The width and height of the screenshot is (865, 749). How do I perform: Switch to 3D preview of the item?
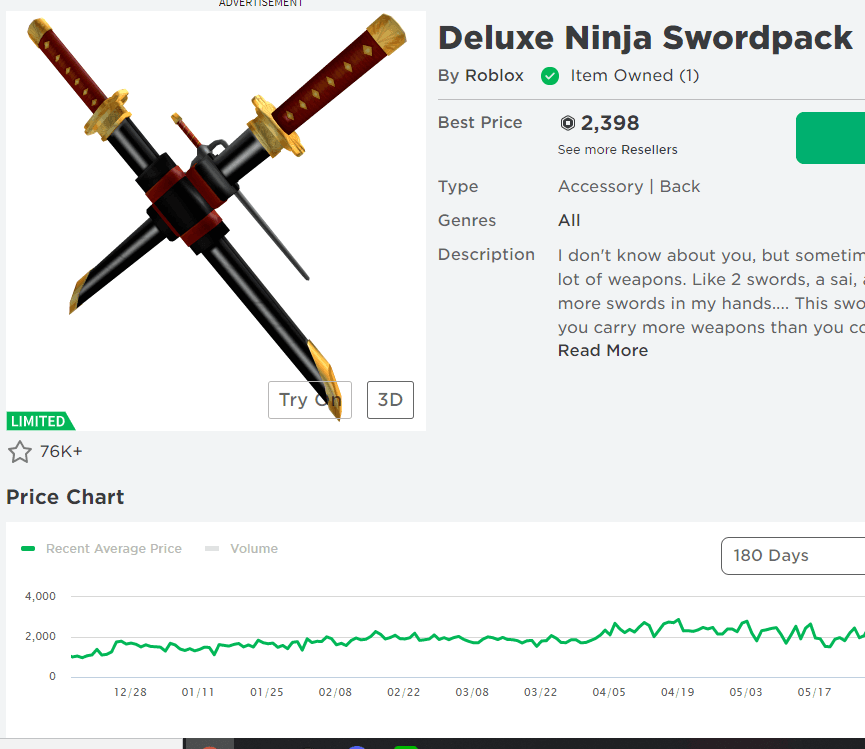click(390, 400)
